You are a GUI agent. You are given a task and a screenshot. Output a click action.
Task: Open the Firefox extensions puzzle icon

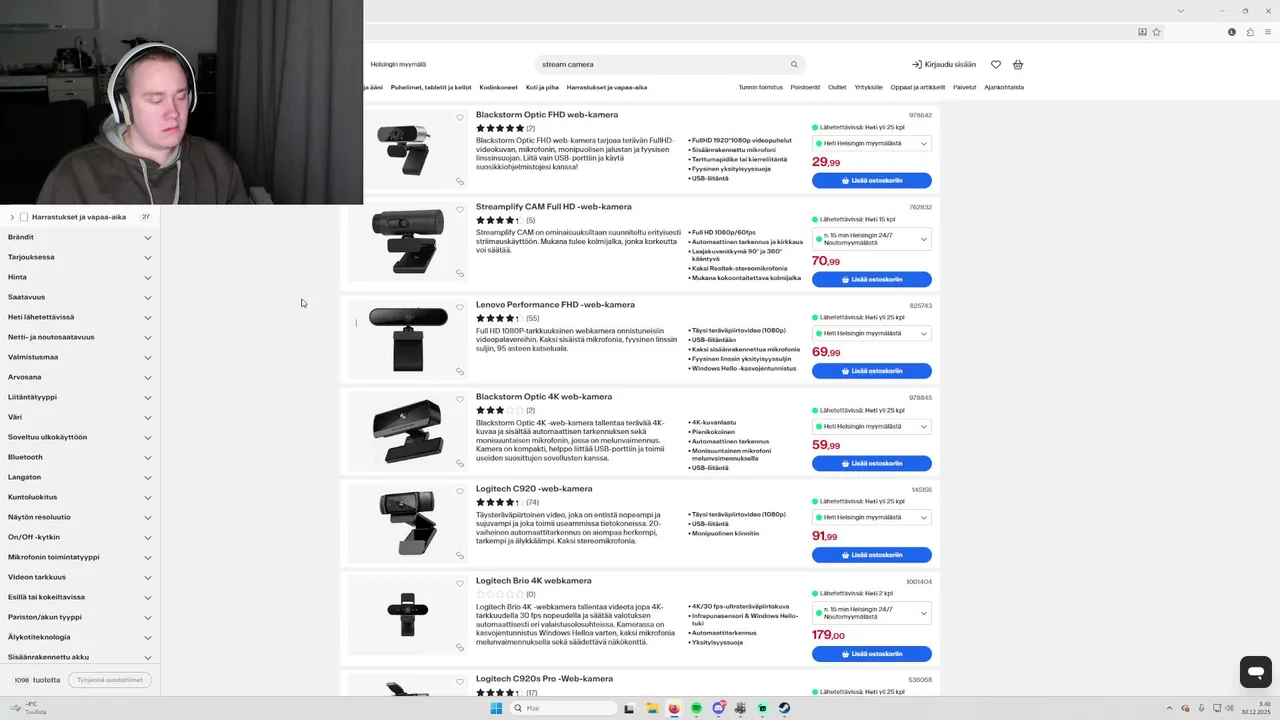[x=1250, y=32]
